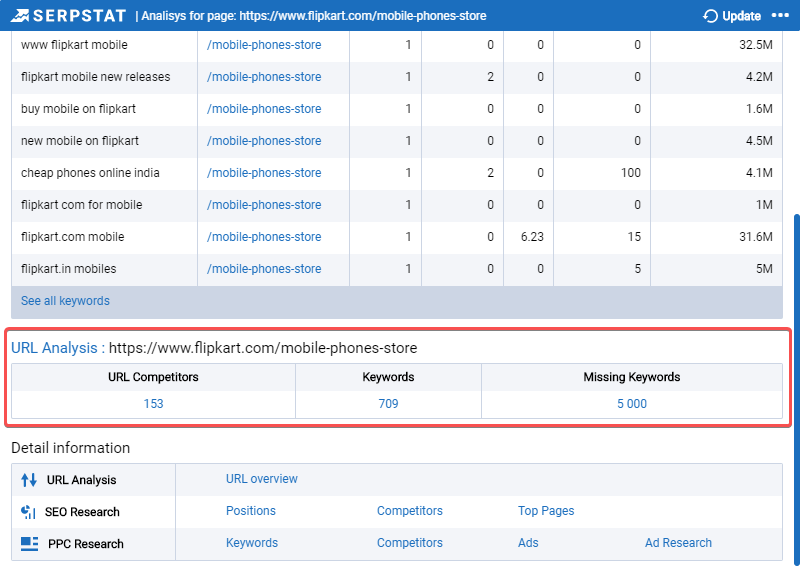This screenshot has height=566, width=800.
Task: Select keyword 'new mobile on flipkart'
Action: coord(80,141)
